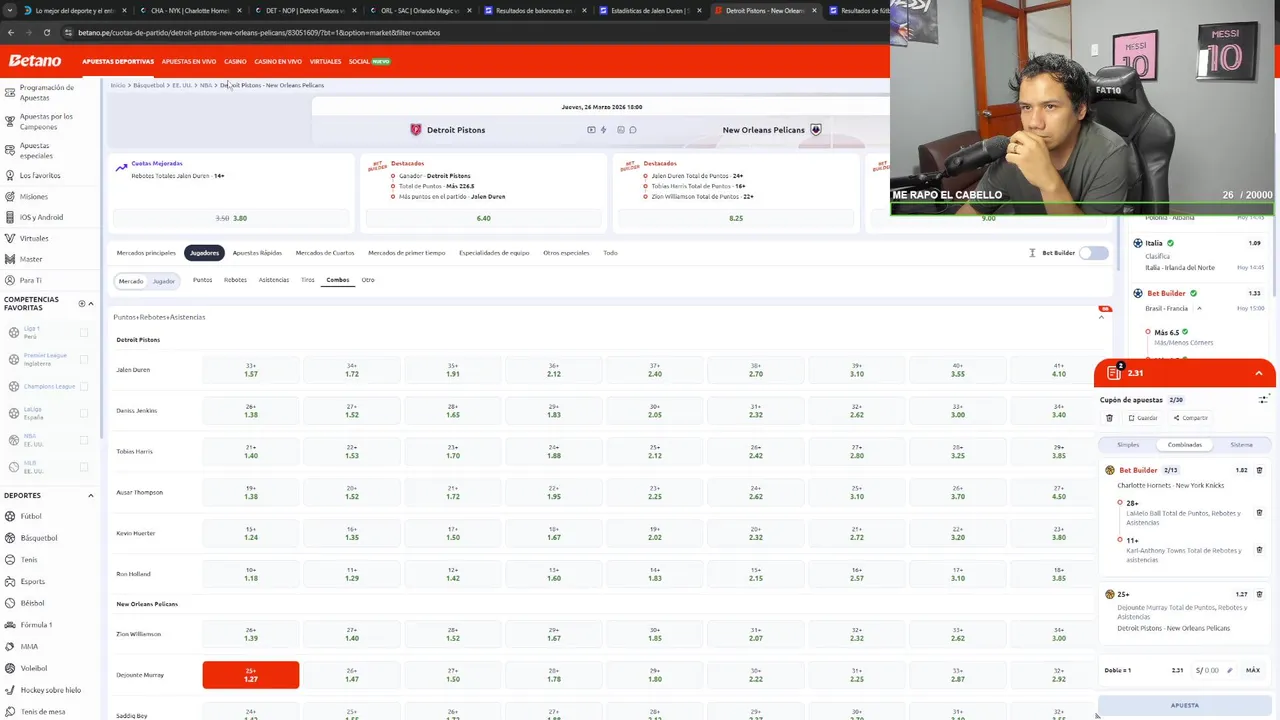Check the Liga 1 Perú favorite checkbox

84,332
